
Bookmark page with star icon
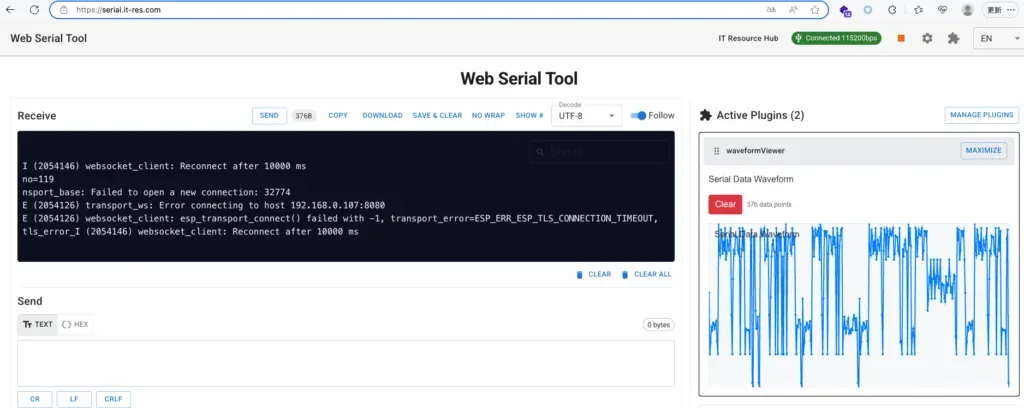pyautogui.click(x=815, y=10)
